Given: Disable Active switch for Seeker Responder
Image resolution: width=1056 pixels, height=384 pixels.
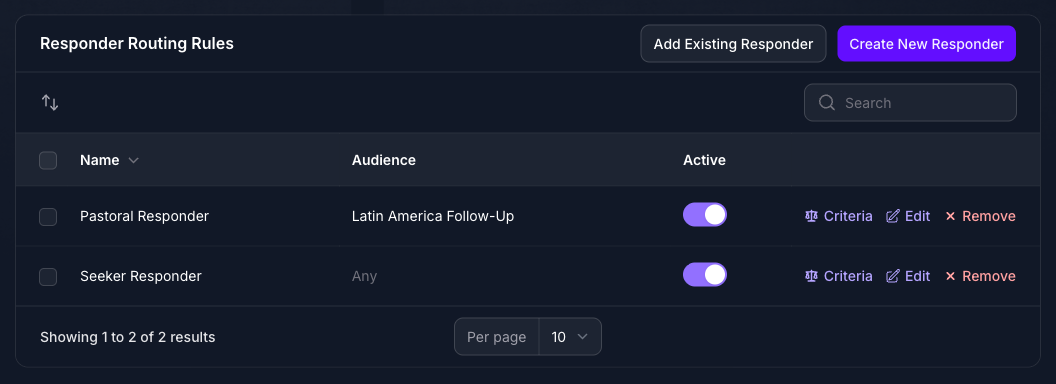Looking at the screenshot, I should click(x=704, y=275).
